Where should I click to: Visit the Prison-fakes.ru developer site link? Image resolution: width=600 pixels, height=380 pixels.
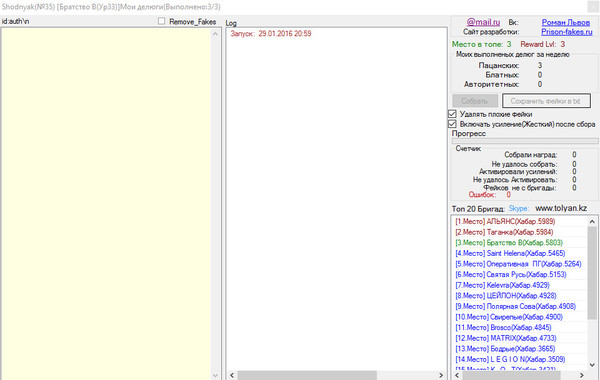pyautogui.click(x=567, y=32)
